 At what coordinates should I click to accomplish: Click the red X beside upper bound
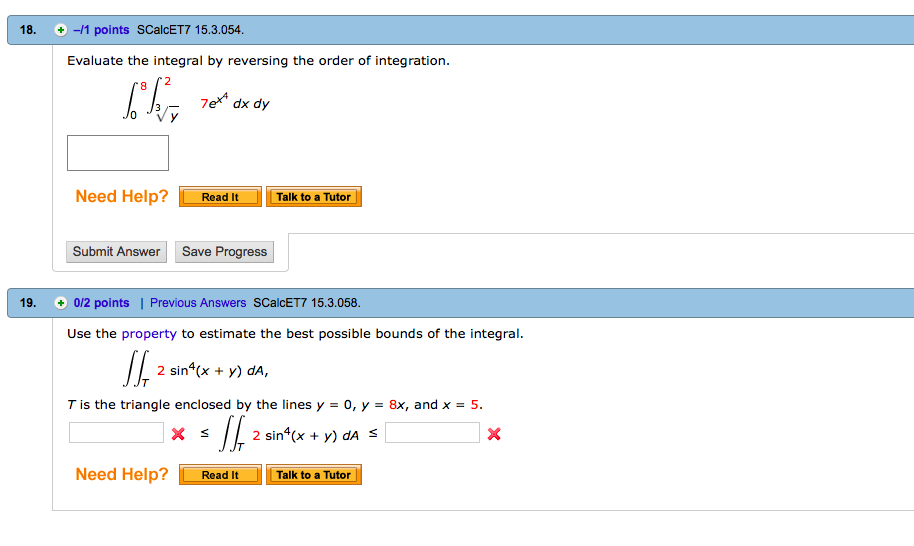pos(494,434)
